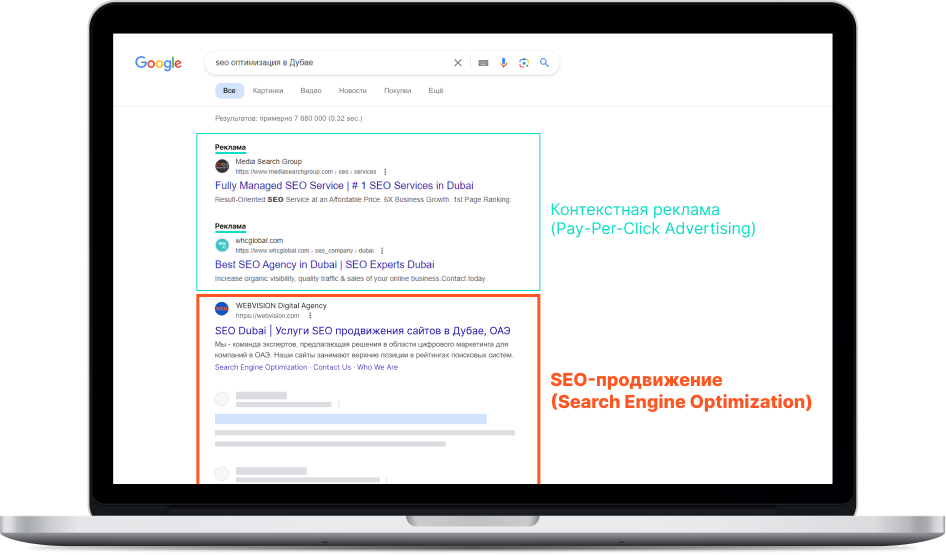Open the on-screen keyboard icon
The height and width of the screenshot is (555, 946).
(483, 63)
